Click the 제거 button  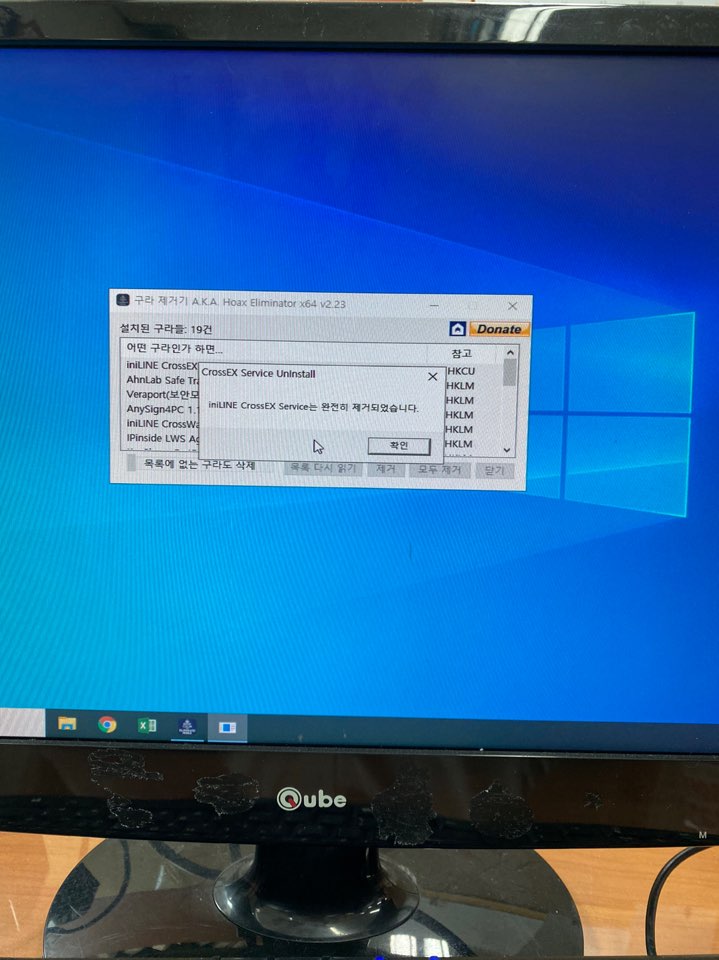tap(386, 469)
